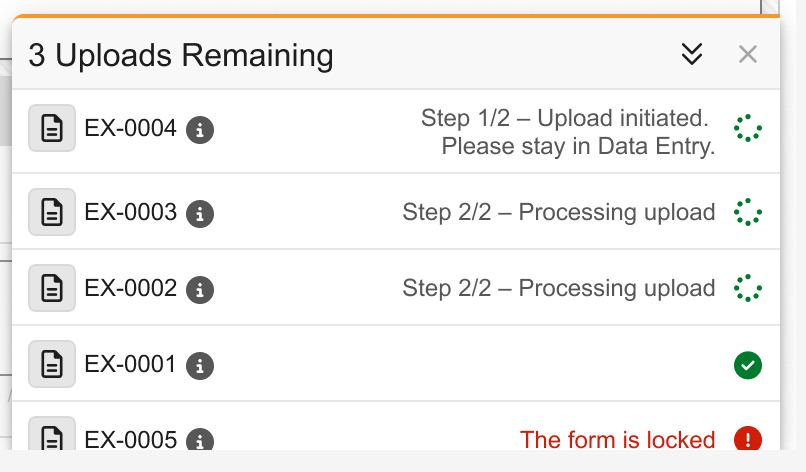
Task: Click "The form is locked" error message
Action: pyautogui.click(x=617, y=440)
